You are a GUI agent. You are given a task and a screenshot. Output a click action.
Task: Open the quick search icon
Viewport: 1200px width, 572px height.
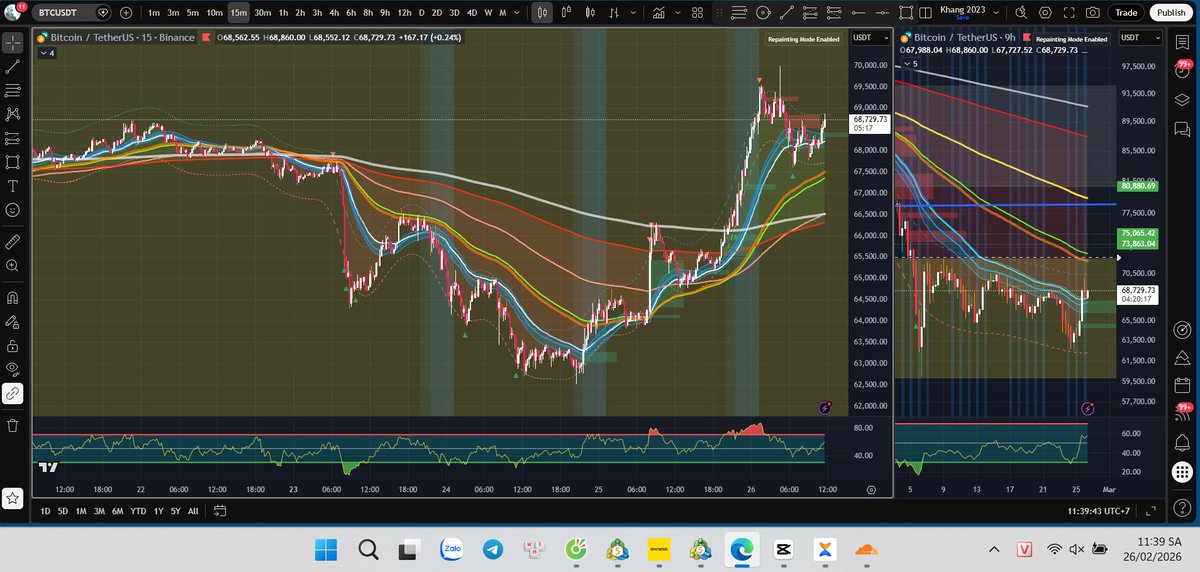pyautogui.click(x=1022, y=13)
